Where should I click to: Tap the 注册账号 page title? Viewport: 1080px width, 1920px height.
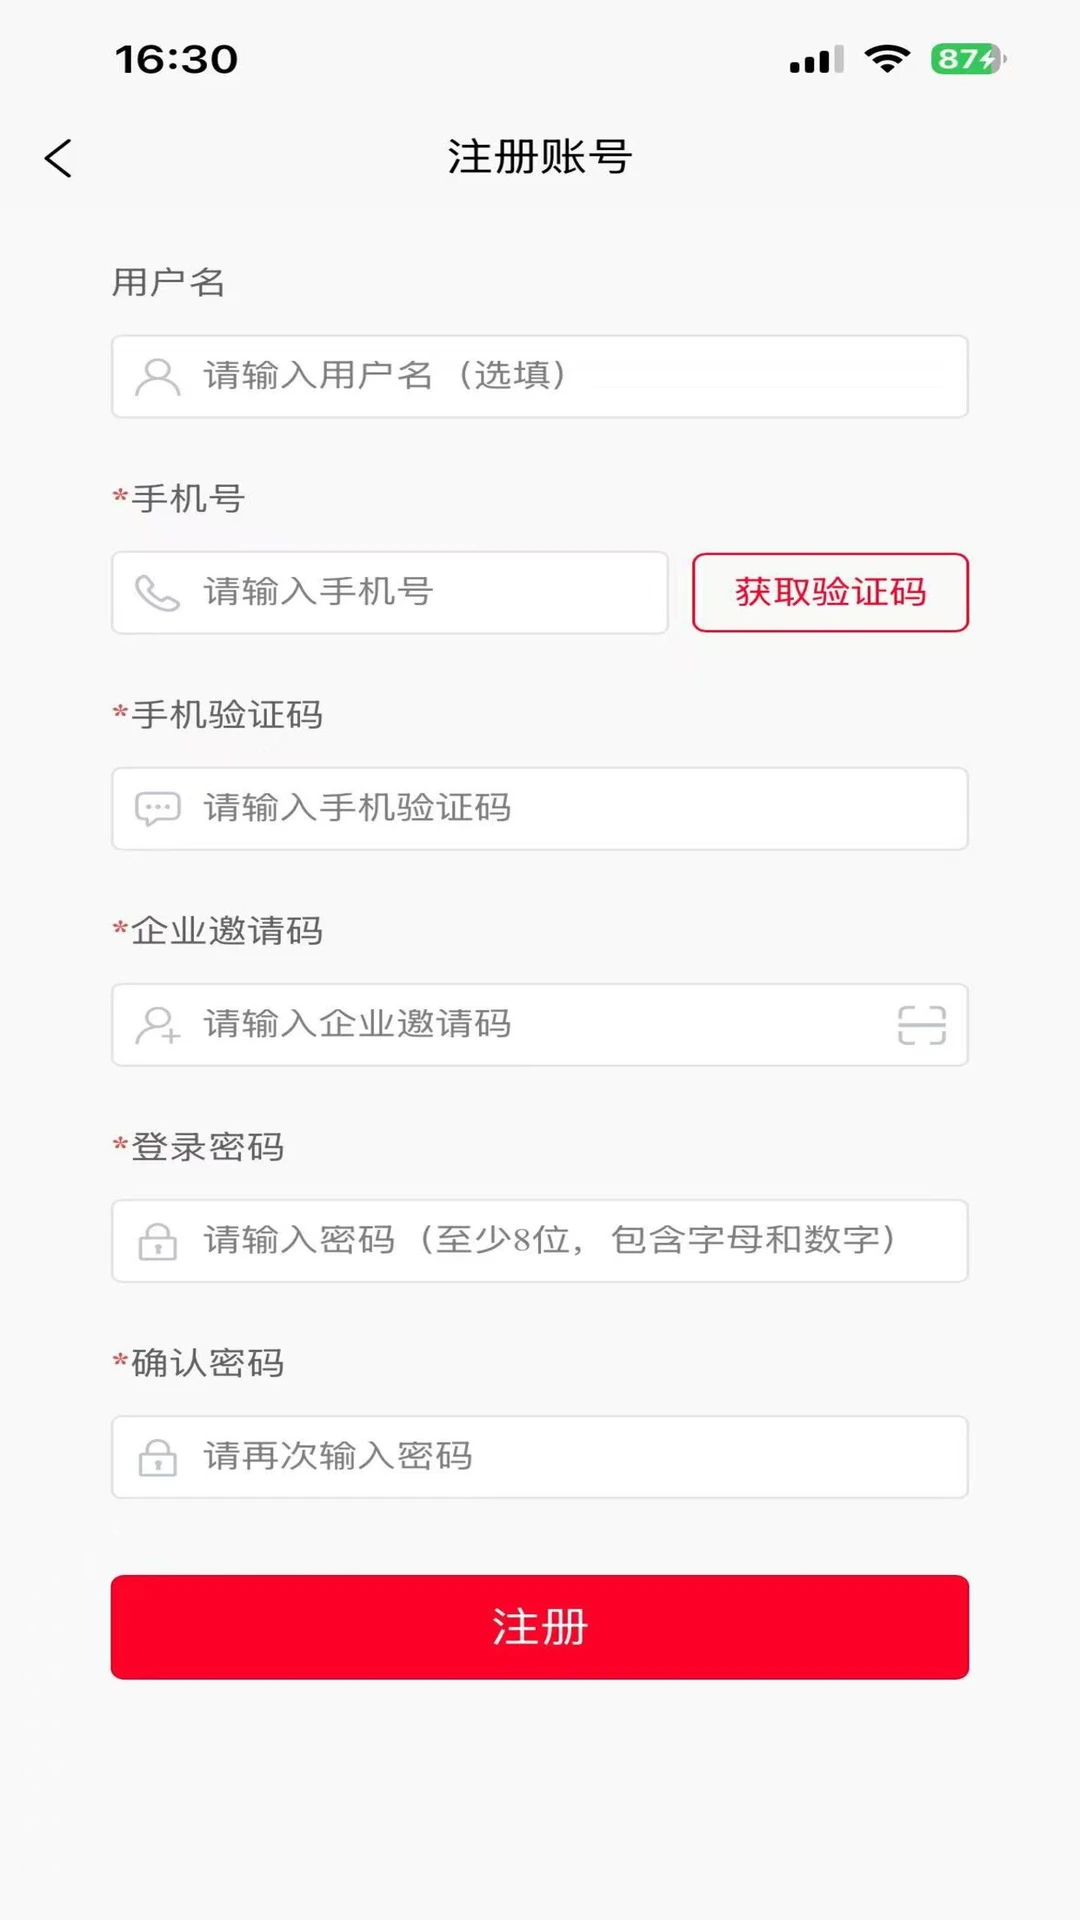coord(540,157)
